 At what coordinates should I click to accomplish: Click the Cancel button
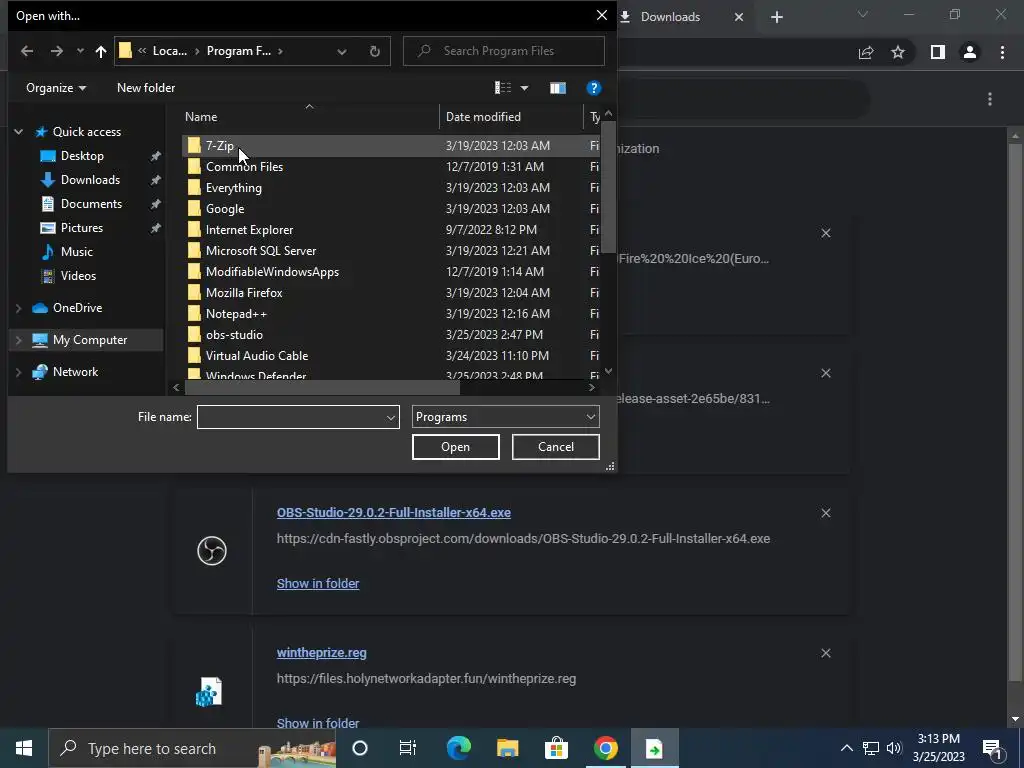tap(556, 447)
